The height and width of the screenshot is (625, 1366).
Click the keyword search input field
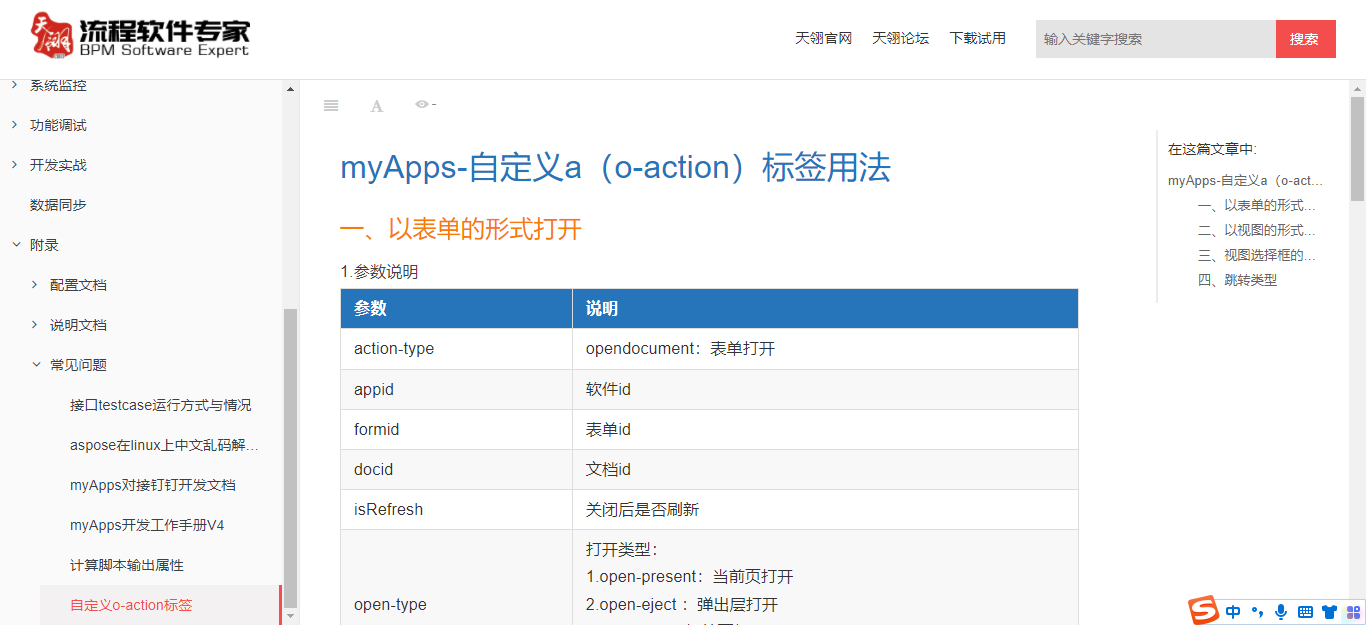[1156, 39]
